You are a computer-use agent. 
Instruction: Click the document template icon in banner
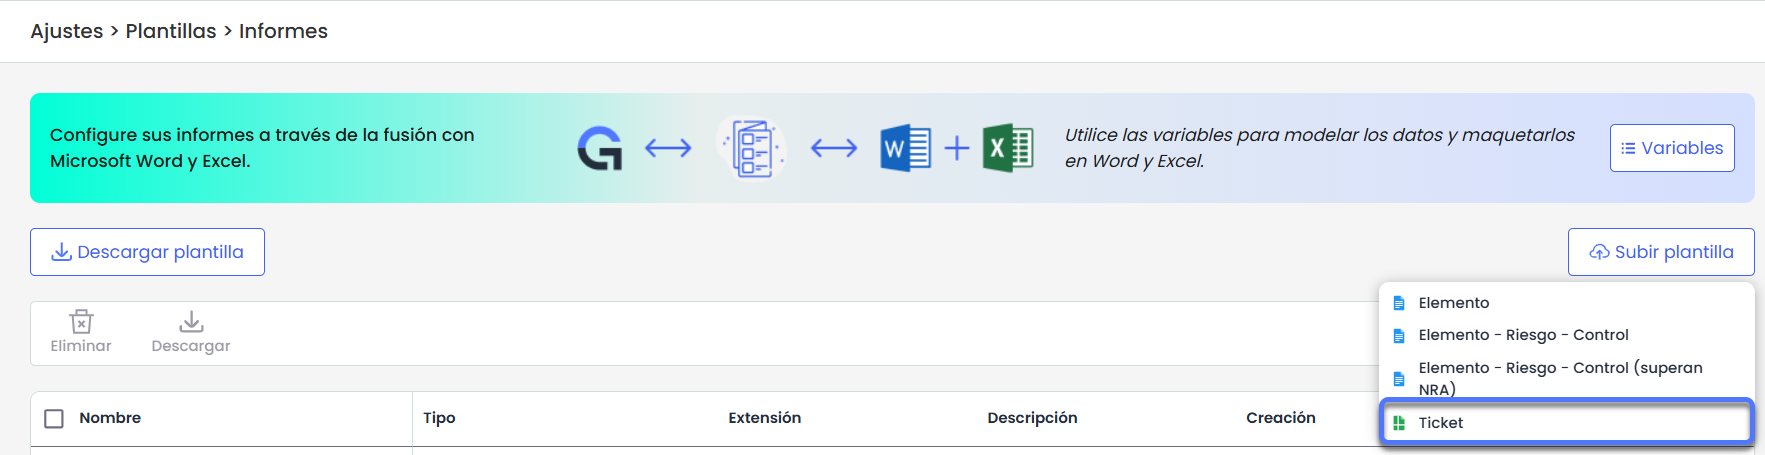(x=752, y=149)
